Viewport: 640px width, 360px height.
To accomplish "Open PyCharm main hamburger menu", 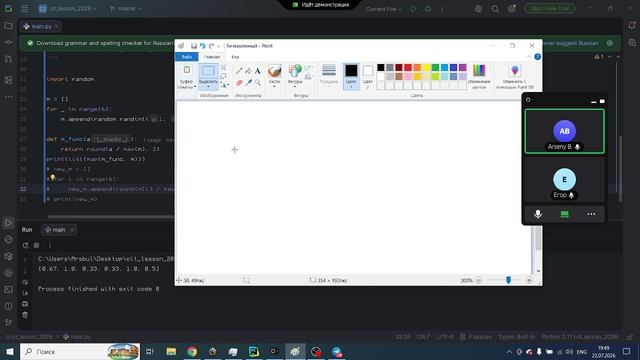I will point(24,9).
